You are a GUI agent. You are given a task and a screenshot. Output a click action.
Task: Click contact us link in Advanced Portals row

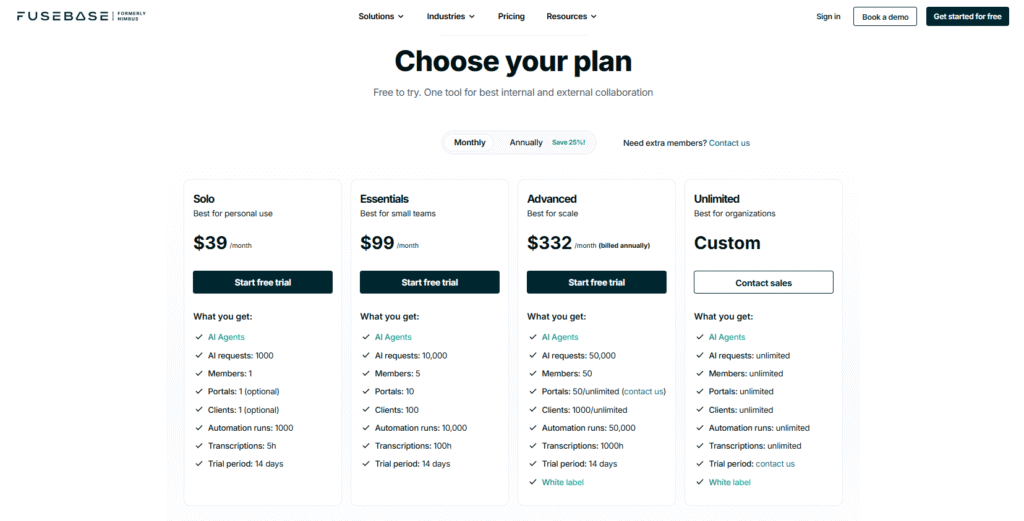643,391
